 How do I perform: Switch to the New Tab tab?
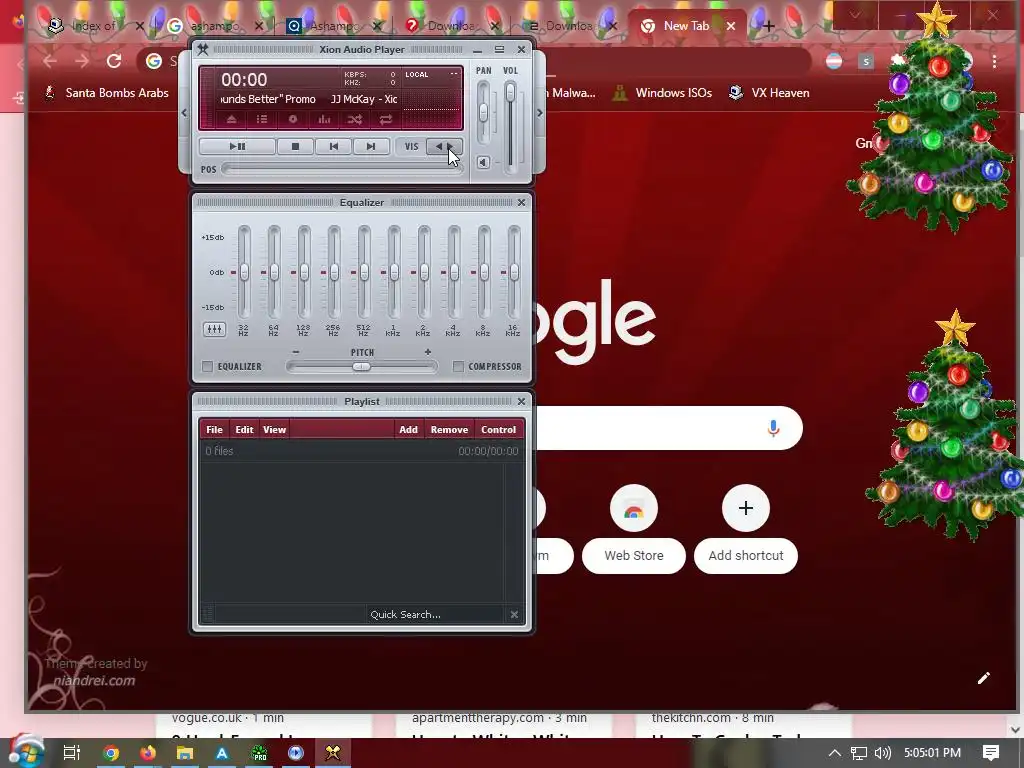tap(686, 25)
